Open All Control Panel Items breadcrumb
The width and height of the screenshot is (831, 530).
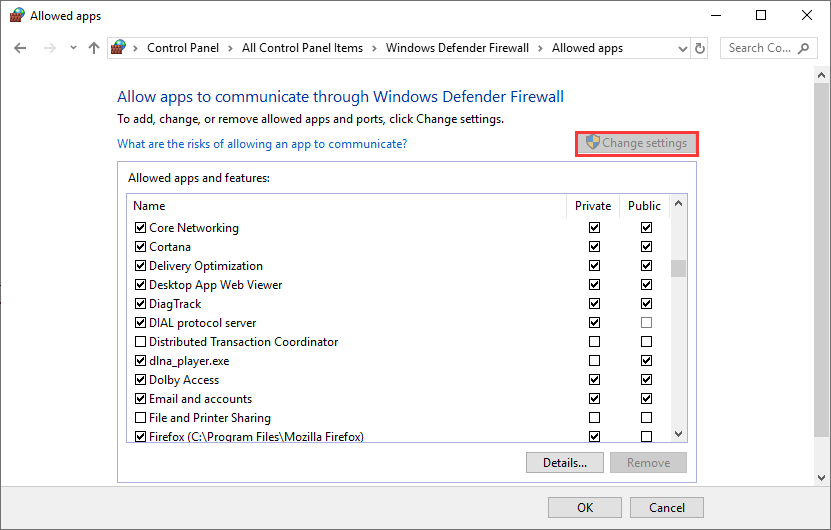[x=302, y=48]
